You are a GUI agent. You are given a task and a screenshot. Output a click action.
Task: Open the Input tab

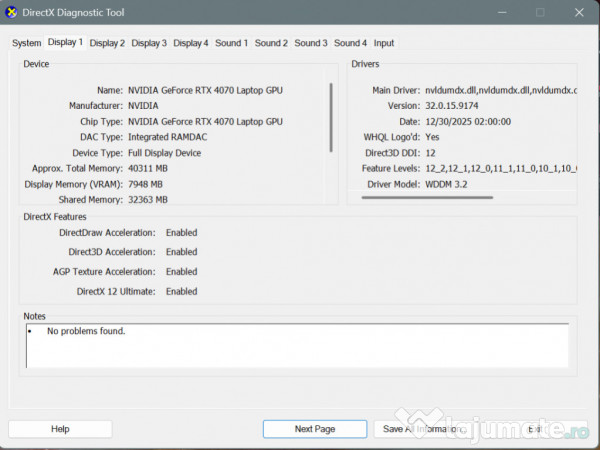point(384,43)
